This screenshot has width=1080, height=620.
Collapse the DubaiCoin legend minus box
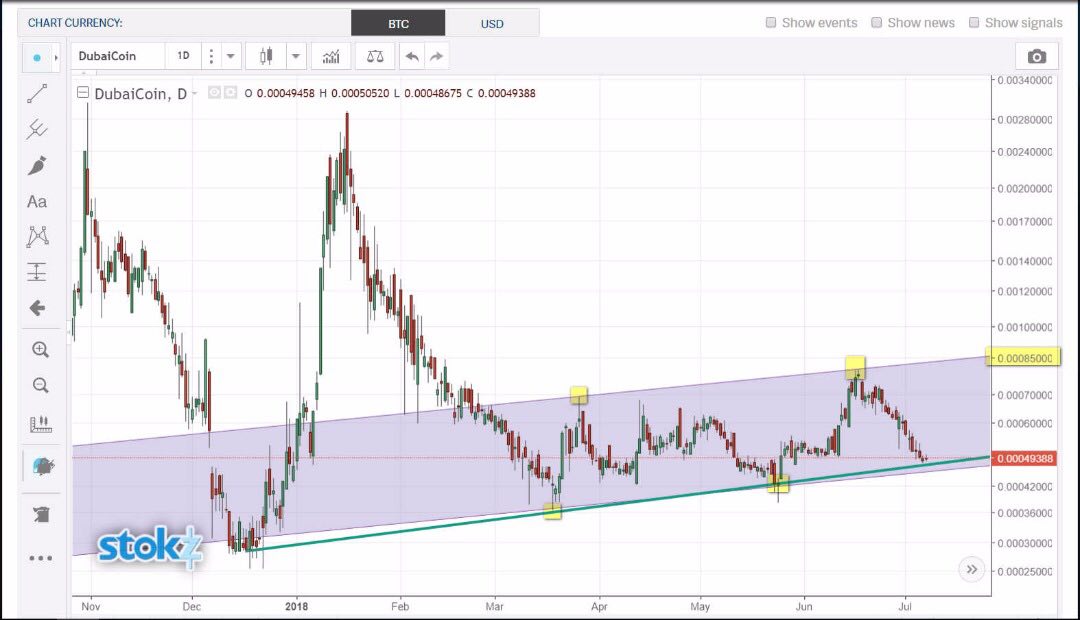pyautogui.click(x=83, y=92)
